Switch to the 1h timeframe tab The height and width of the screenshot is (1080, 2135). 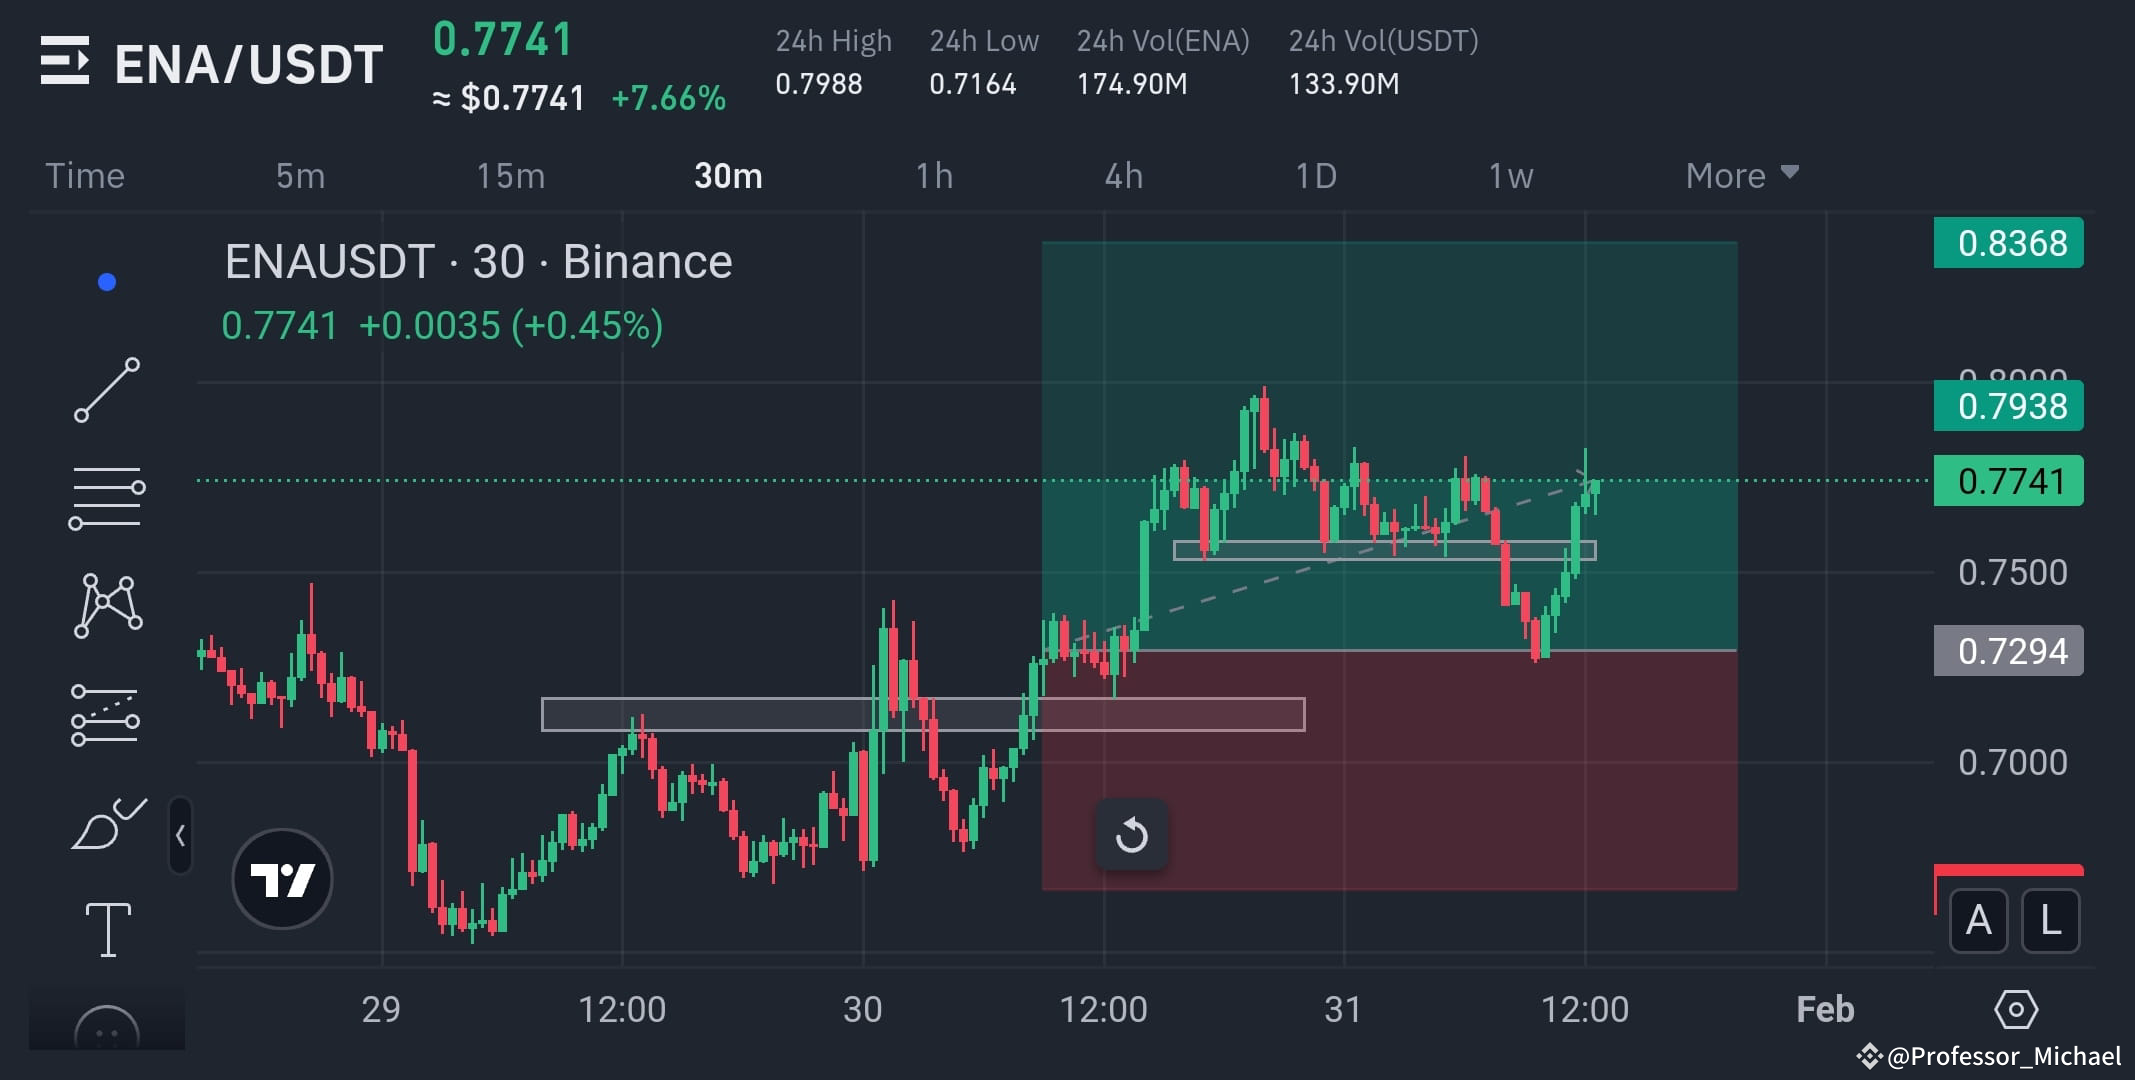[x=934, y=175]
